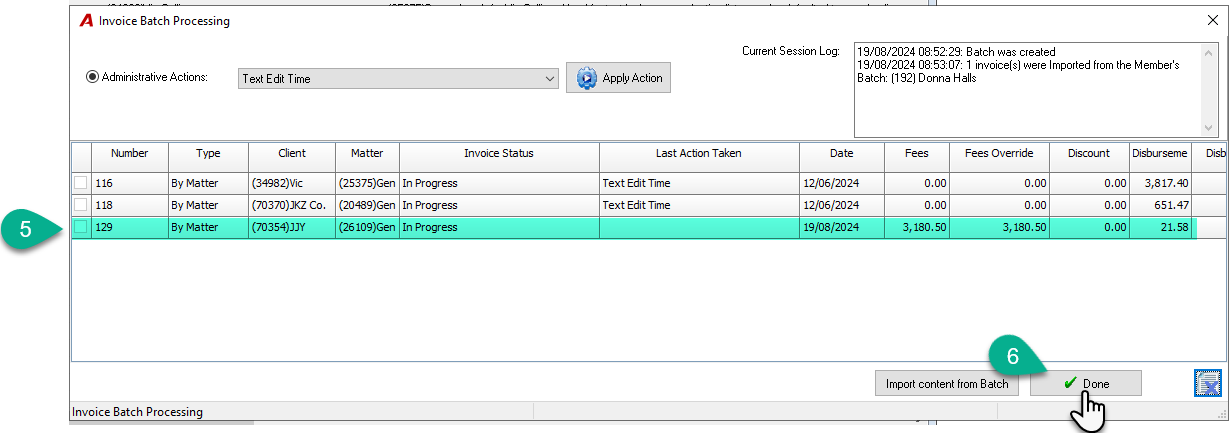Click the export grid icon beside Done

coord(1208,383)
